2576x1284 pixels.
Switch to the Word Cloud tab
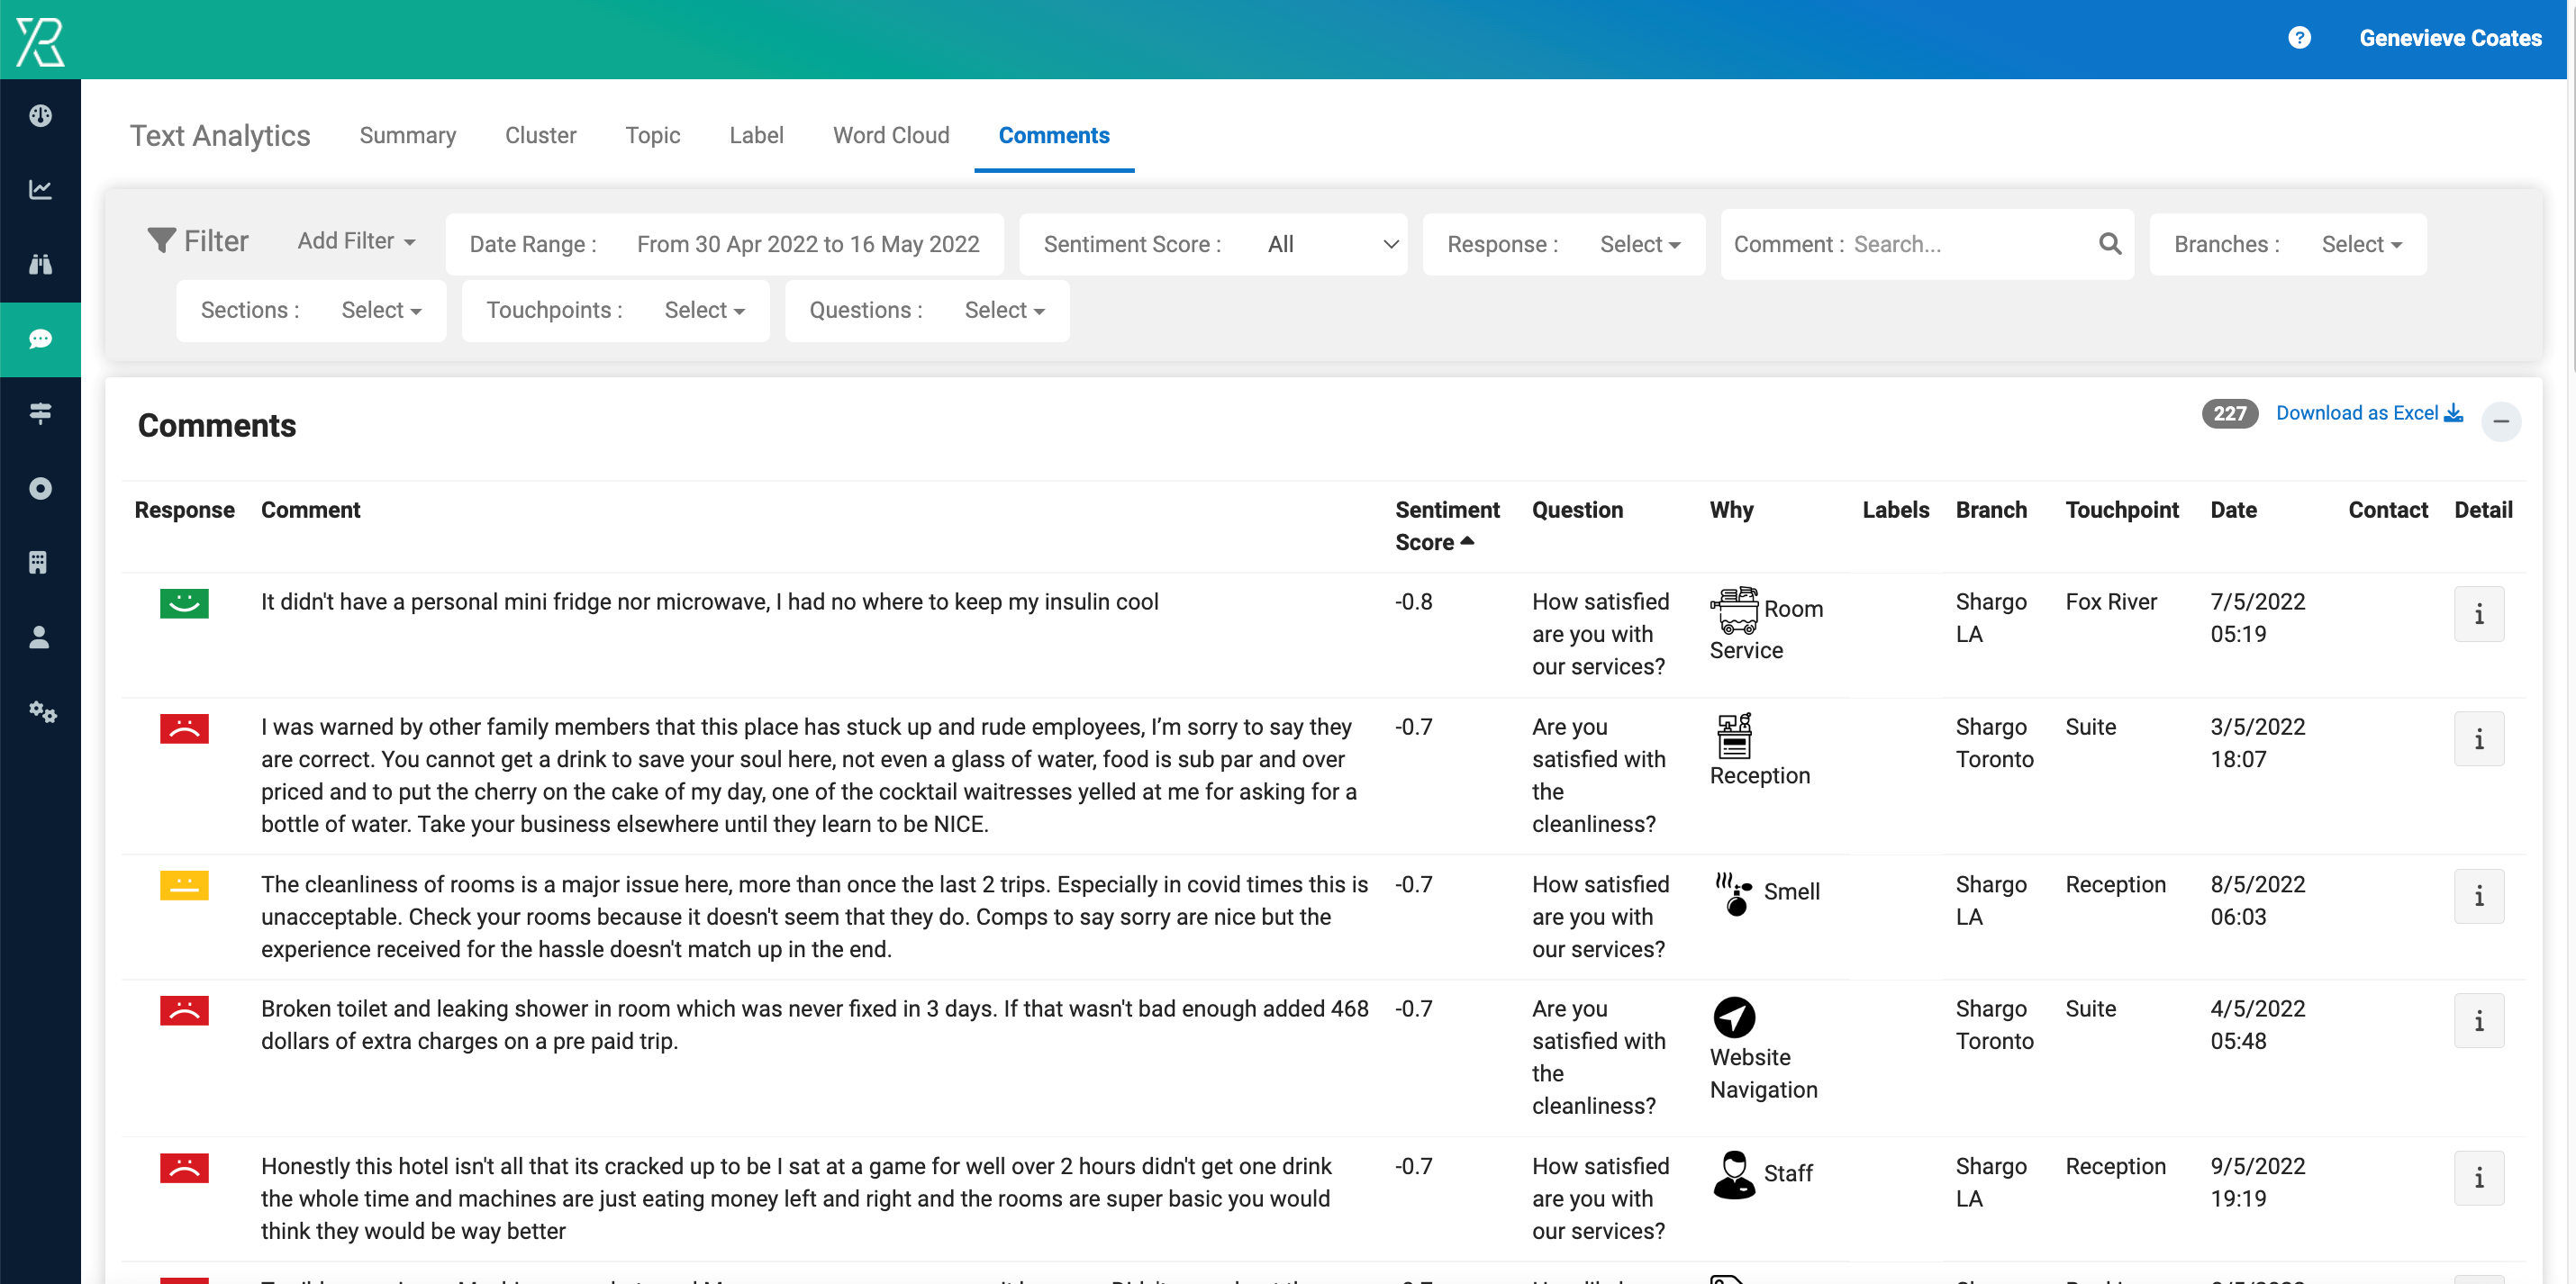point(891,135)
